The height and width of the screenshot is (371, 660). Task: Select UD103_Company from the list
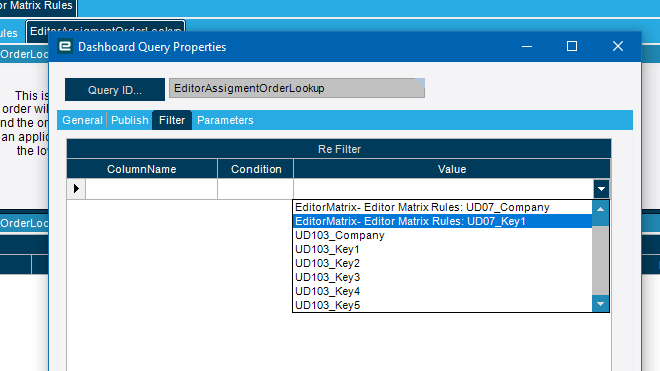coord(443,235)
